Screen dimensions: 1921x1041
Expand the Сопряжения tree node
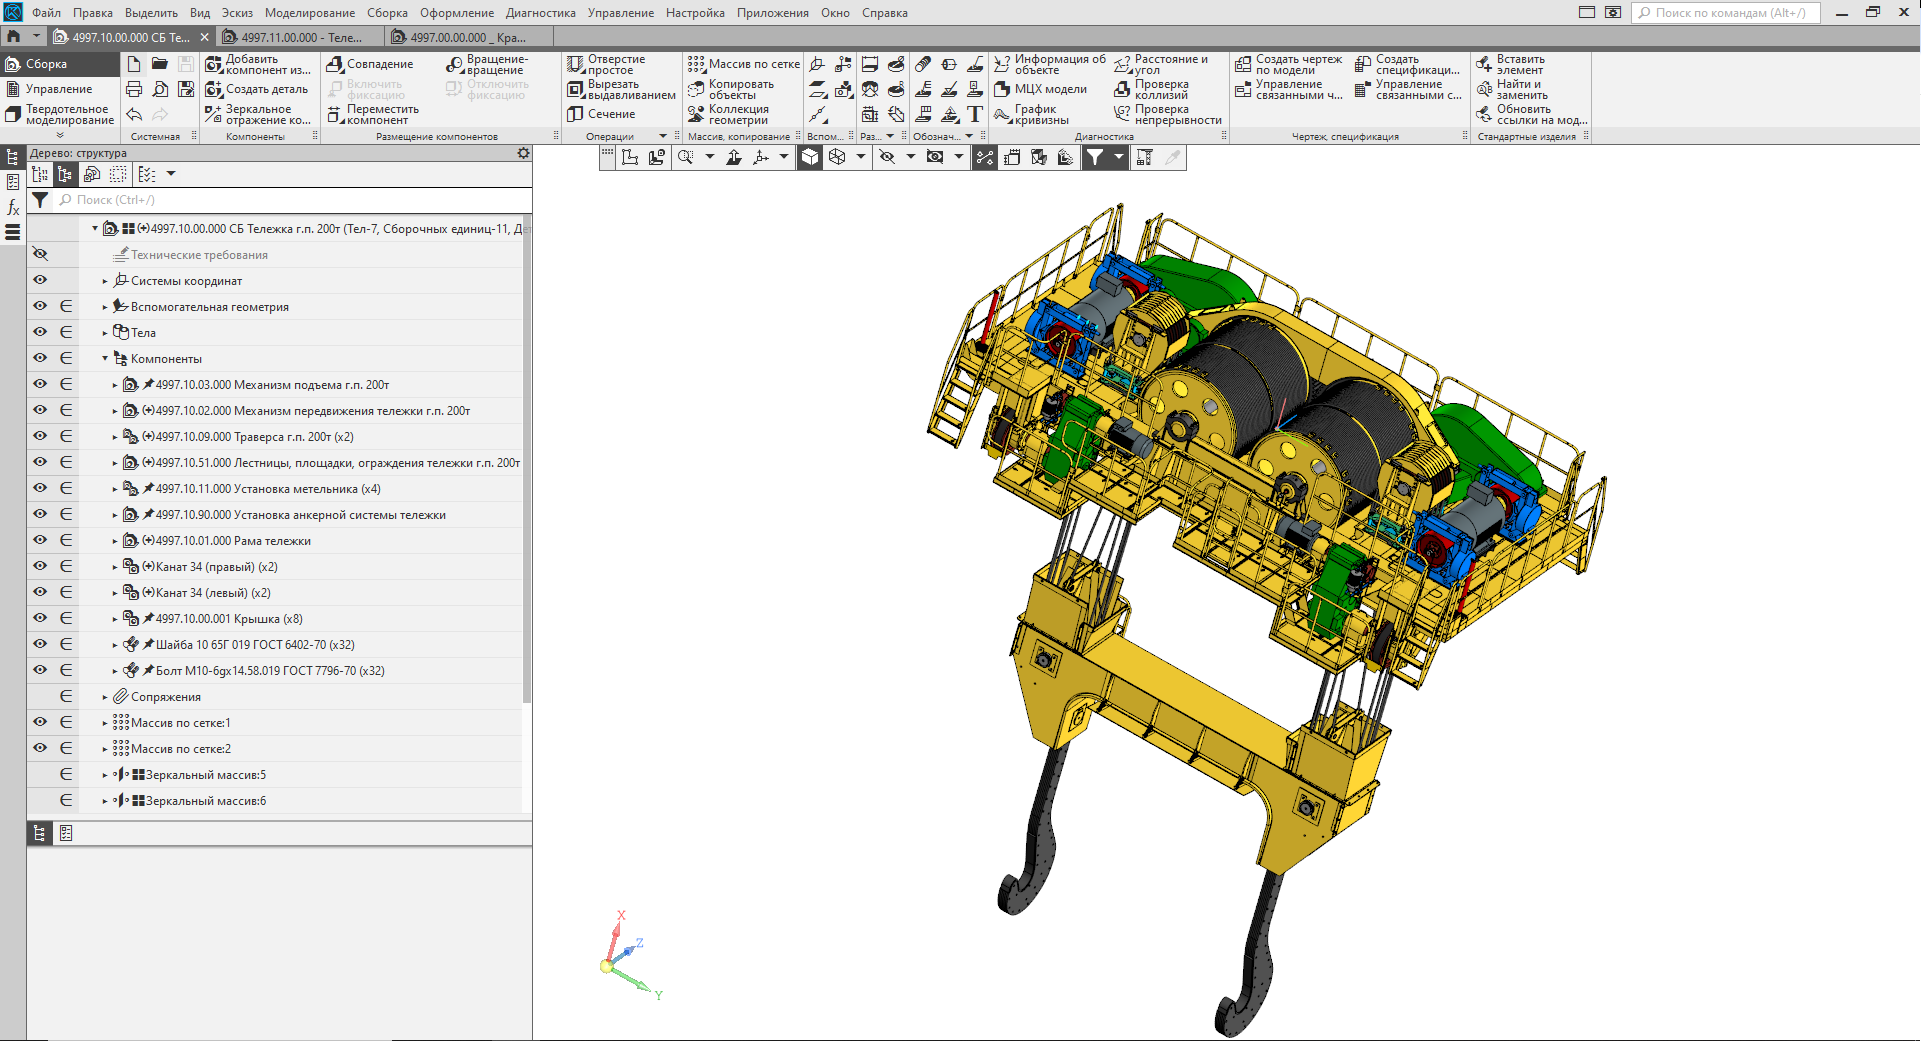[x=105, y=697]
